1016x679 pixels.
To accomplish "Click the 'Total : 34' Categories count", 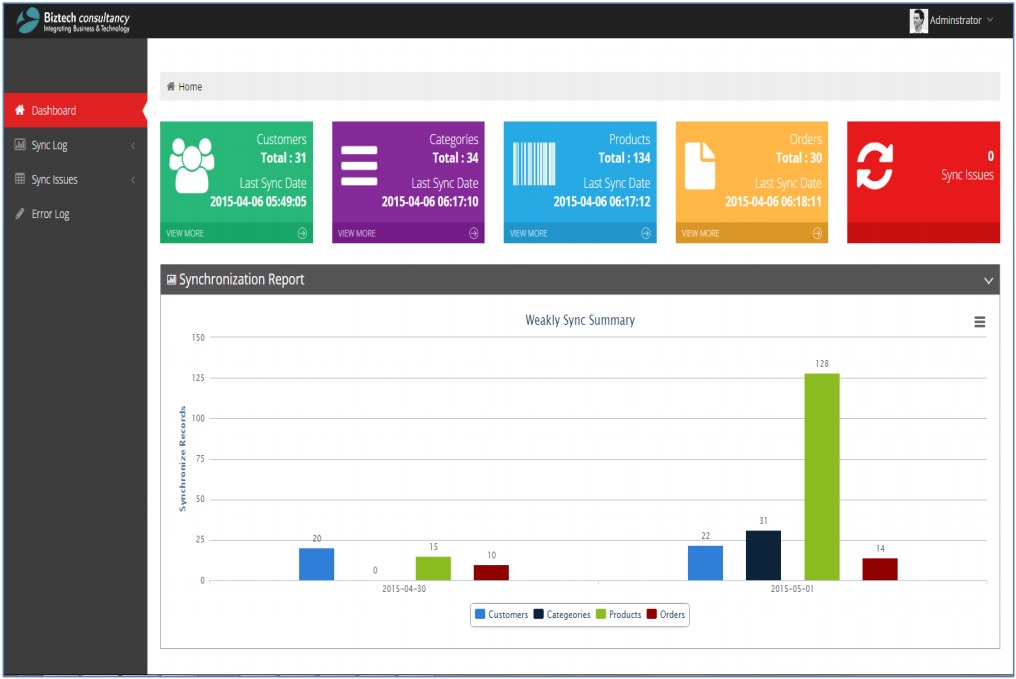I will 455,157.
